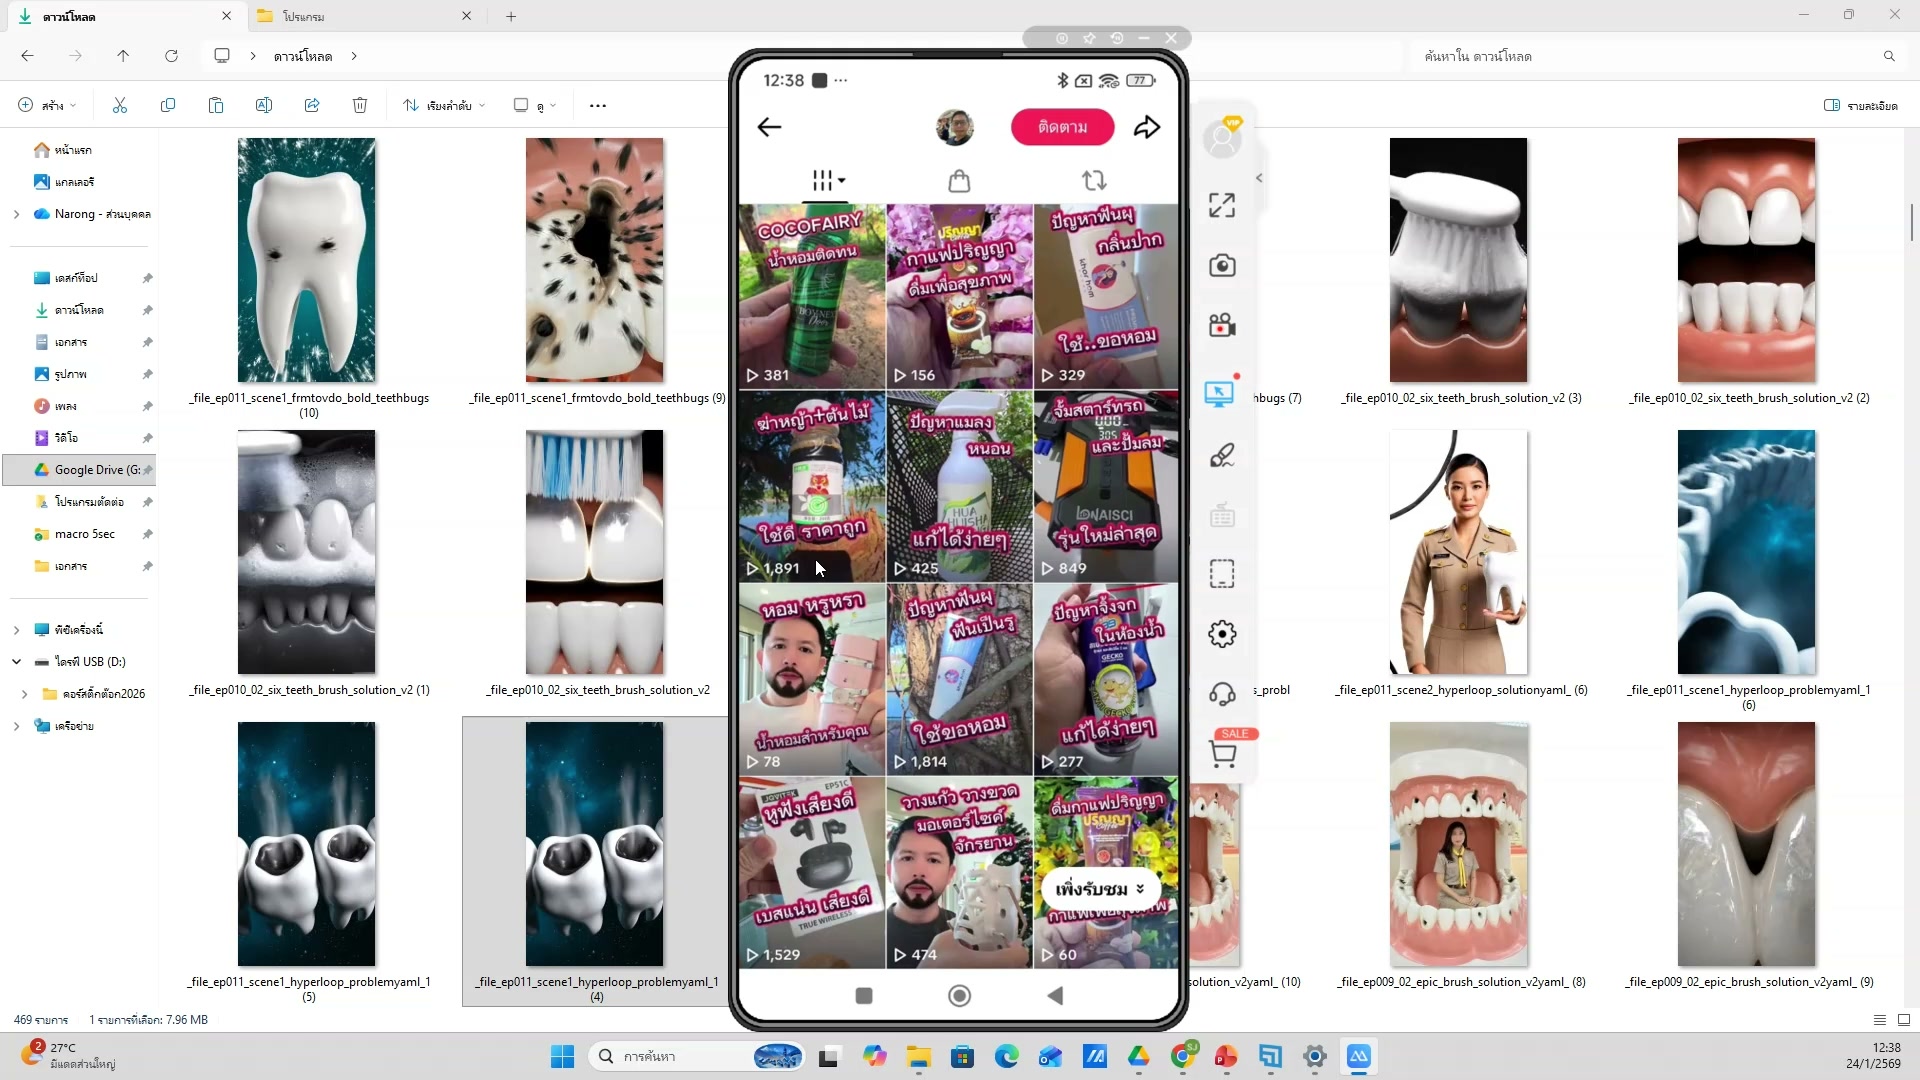Click the fullscreen expand icon in mirror sidebar
This screenshot has width=1920, height=1080.
(1221, 205)
